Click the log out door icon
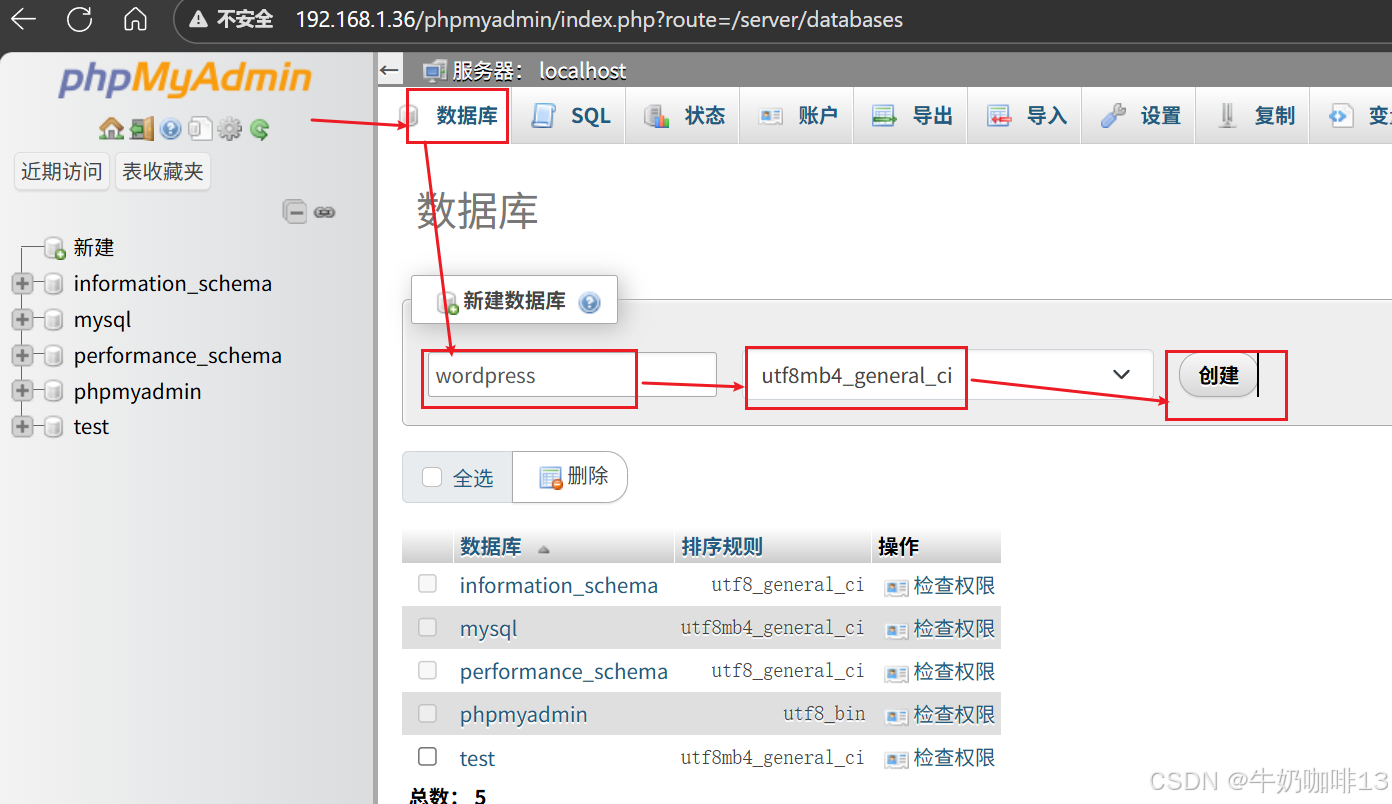The height and width of the screenshot is (804, 1392). click(x=142, y=129)
